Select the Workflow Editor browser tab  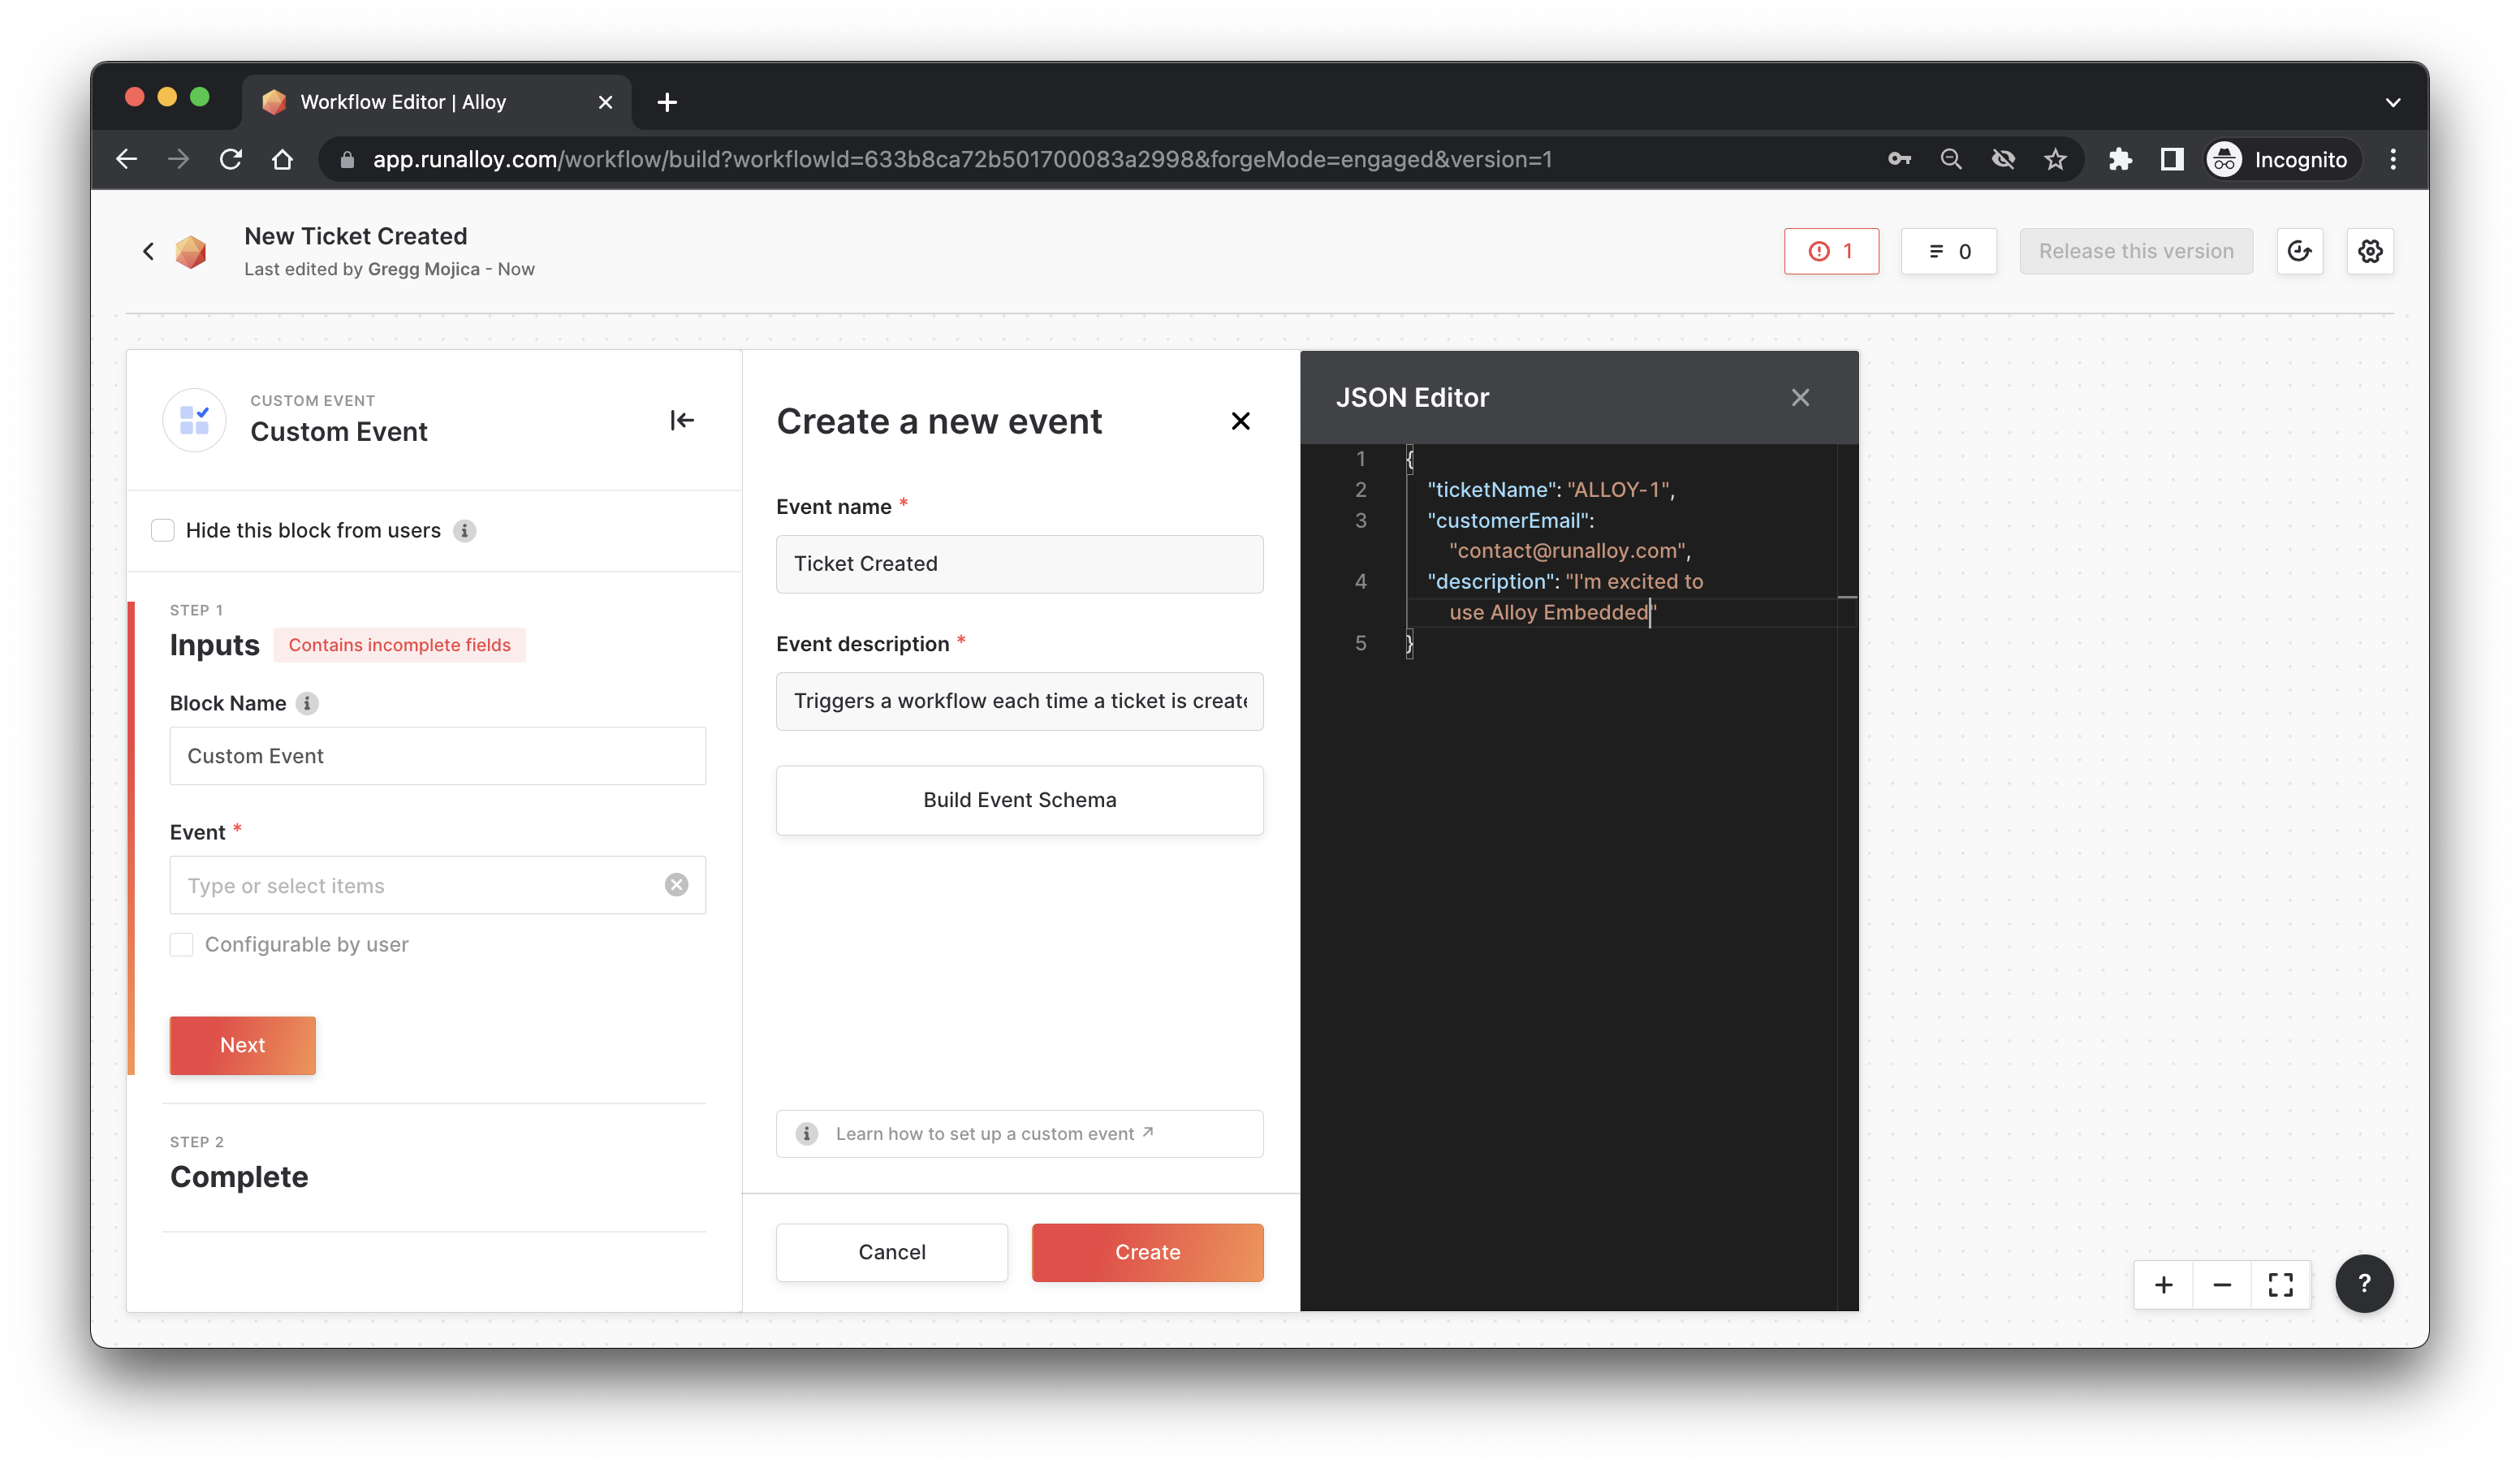(402, 102)
